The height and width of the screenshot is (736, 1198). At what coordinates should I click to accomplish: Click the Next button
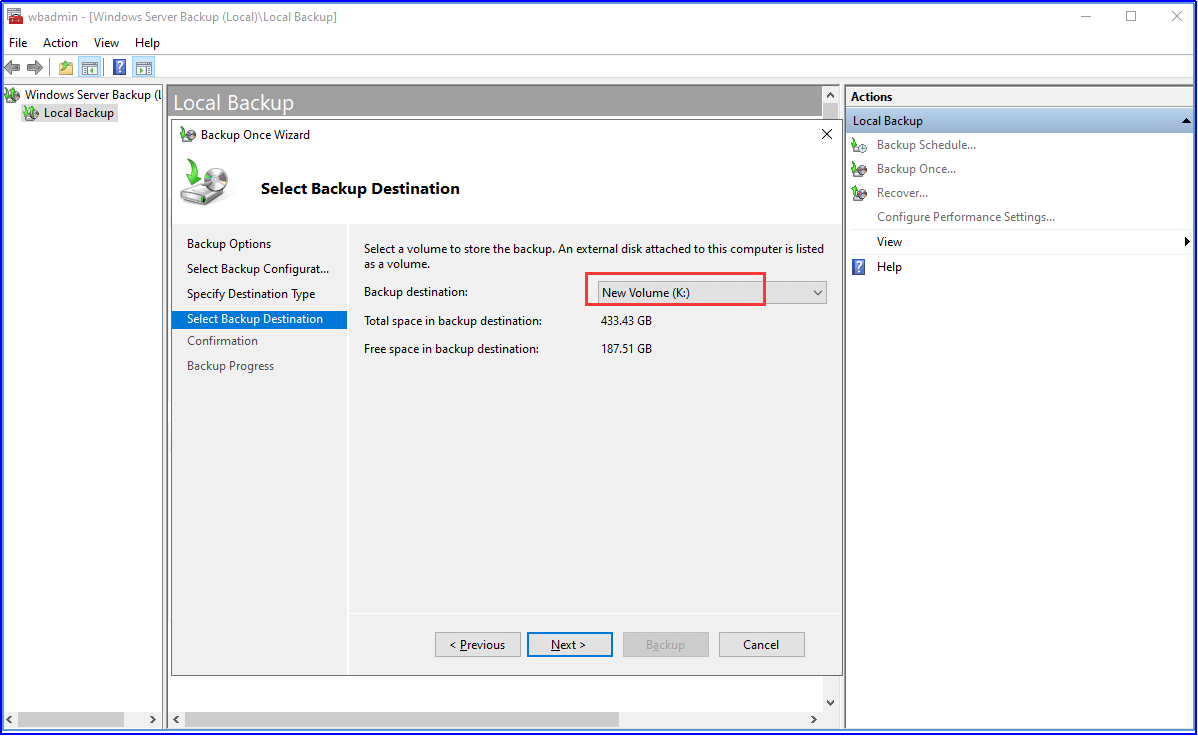pos(570,644)
